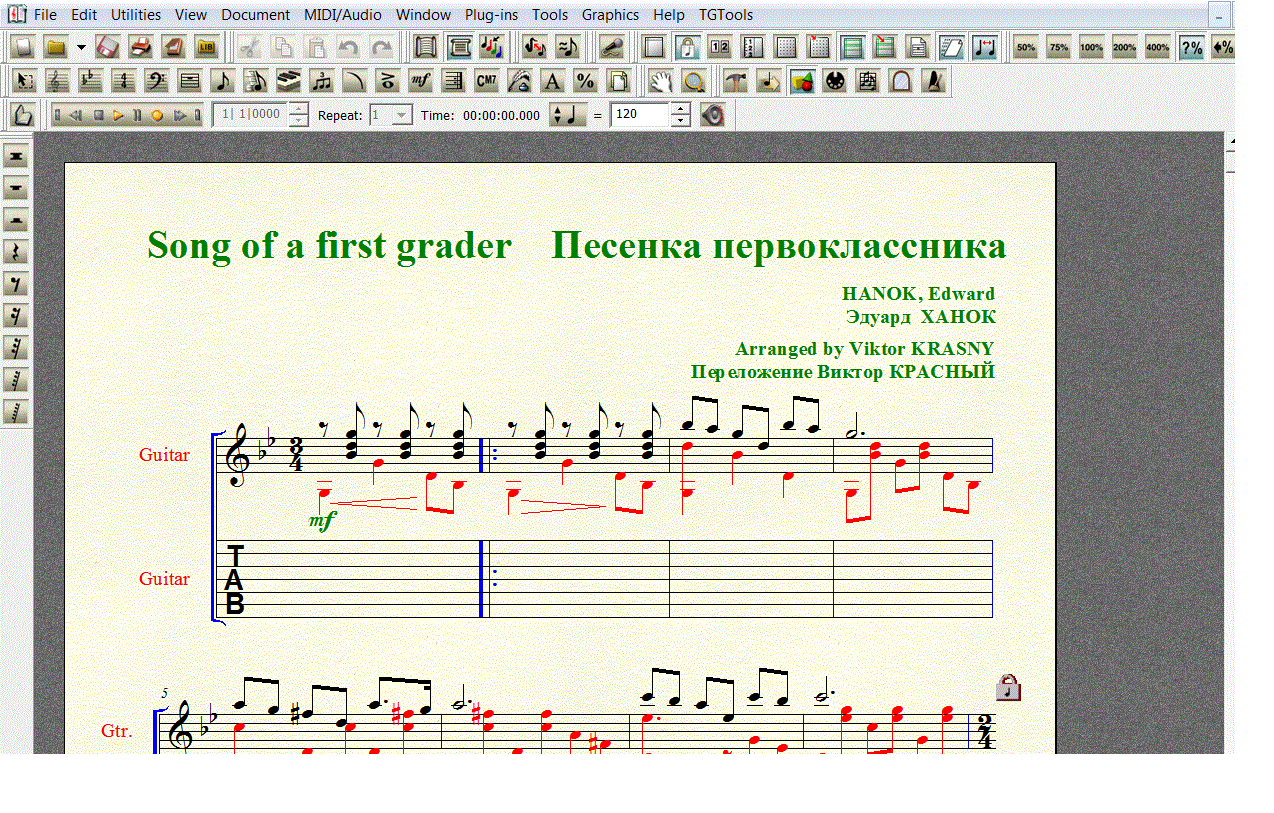
Task: Select the Zoom magnifier tool
Action: pos(694,81)
